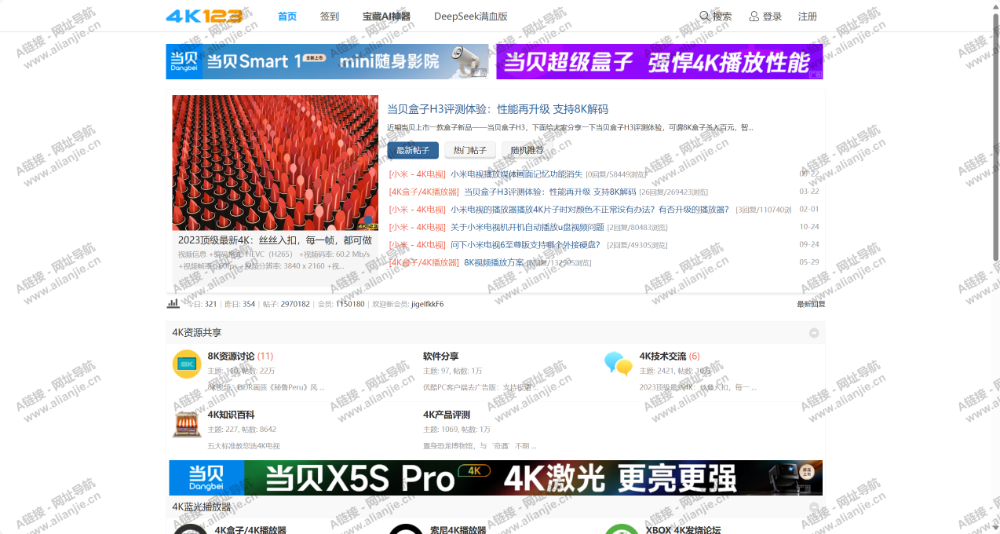Open post 问下小米电视6至尊版支持哪个外接硬盘
Viewport: 1000px width, 534px height.
[x=526, y=244]
